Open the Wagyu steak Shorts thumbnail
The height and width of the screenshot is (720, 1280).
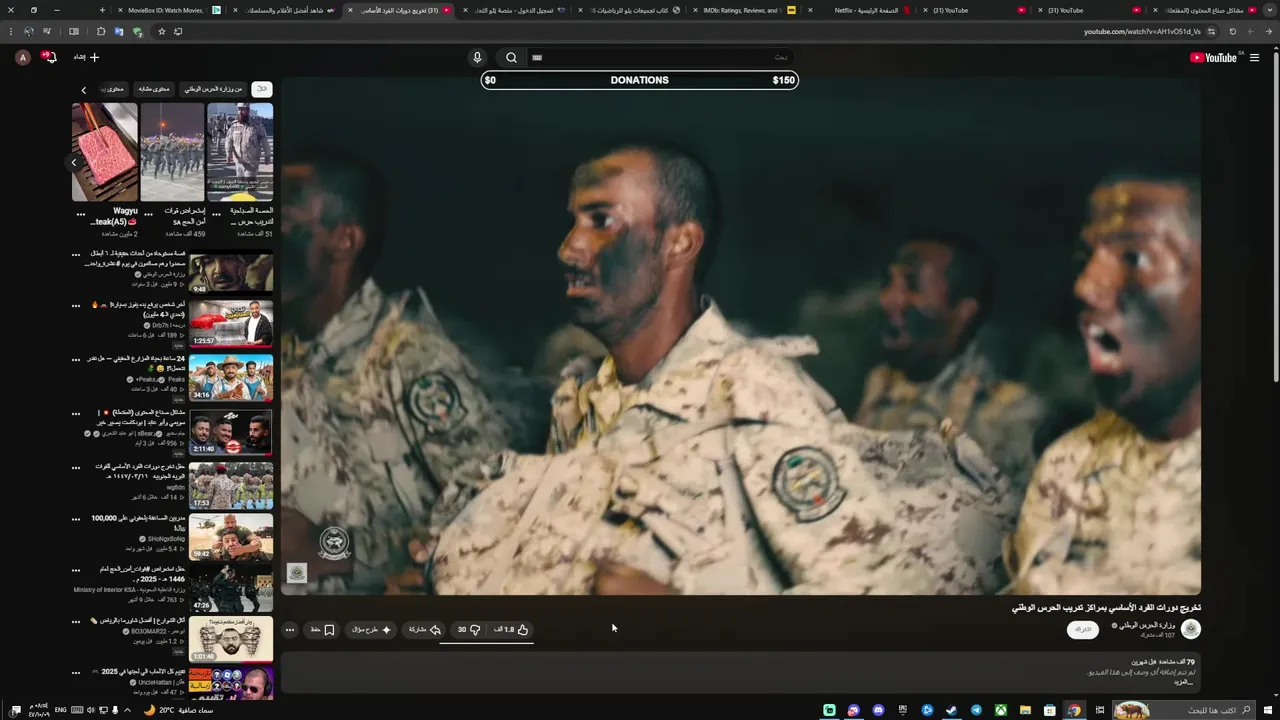[x=105, y=152]
